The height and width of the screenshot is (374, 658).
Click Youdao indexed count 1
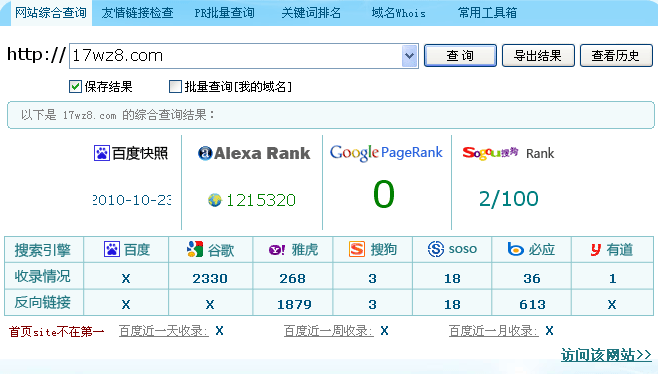[x=613, y=279]
